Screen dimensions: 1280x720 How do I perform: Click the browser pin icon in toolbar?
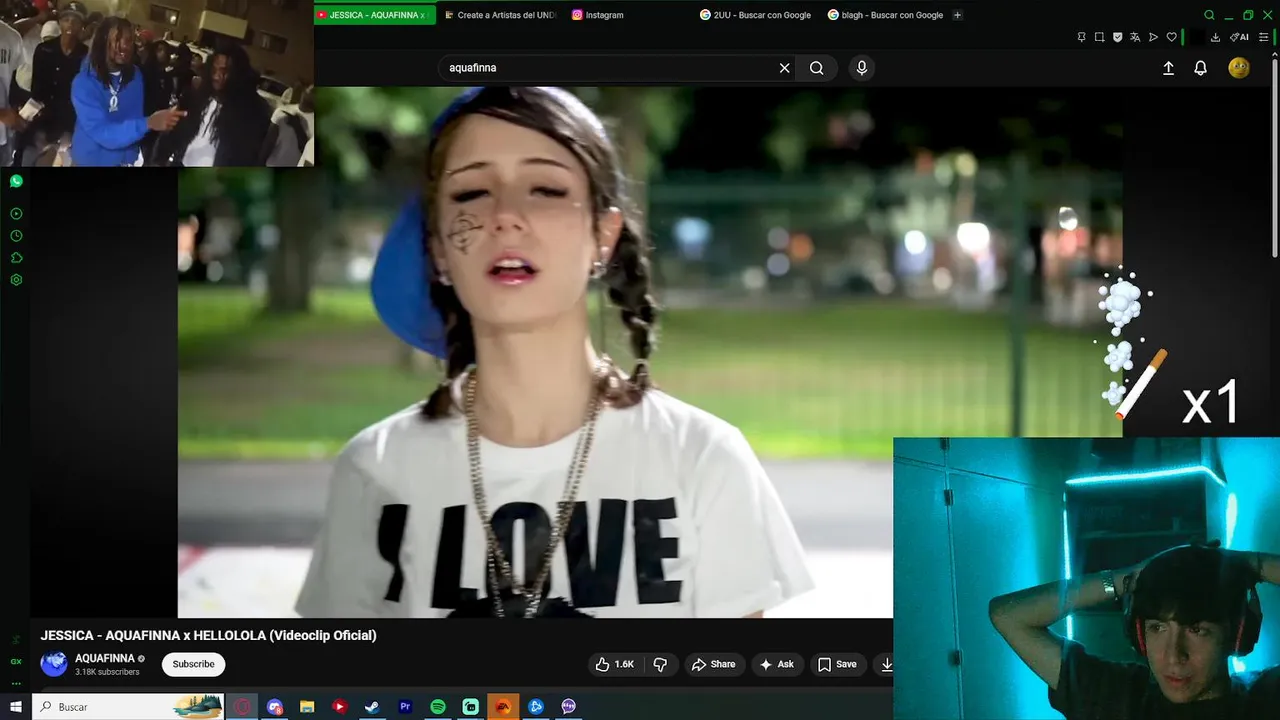coord(1081,37)
